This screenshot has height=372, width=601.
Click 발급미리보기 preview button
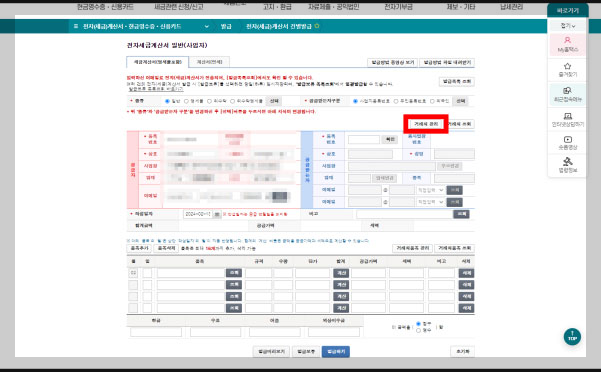point(271,352)
